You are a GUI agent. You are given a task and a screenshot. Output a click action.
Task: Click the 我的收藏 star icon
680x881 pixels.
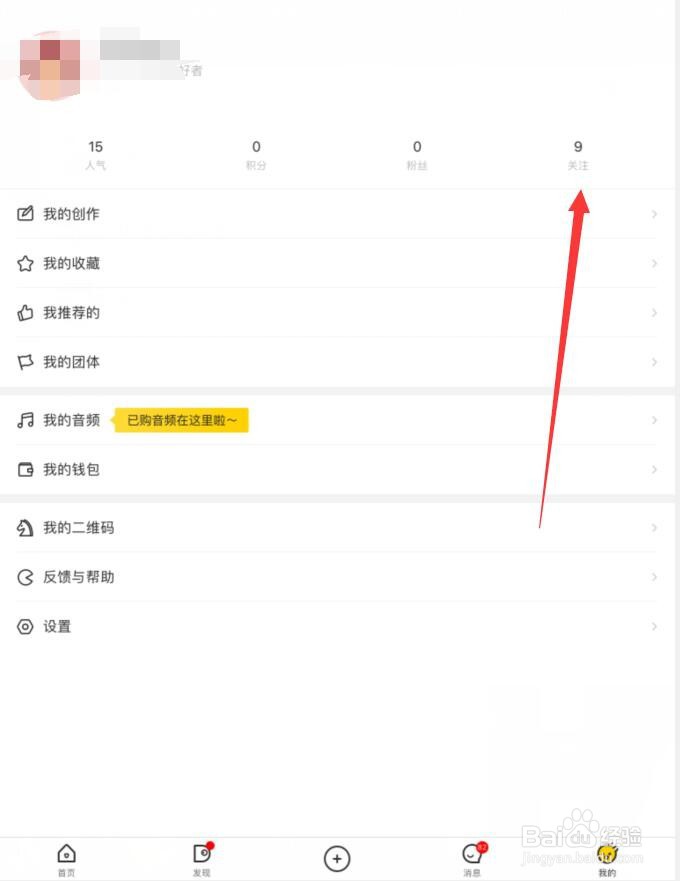pyautogui.click(x=26, y=264)
